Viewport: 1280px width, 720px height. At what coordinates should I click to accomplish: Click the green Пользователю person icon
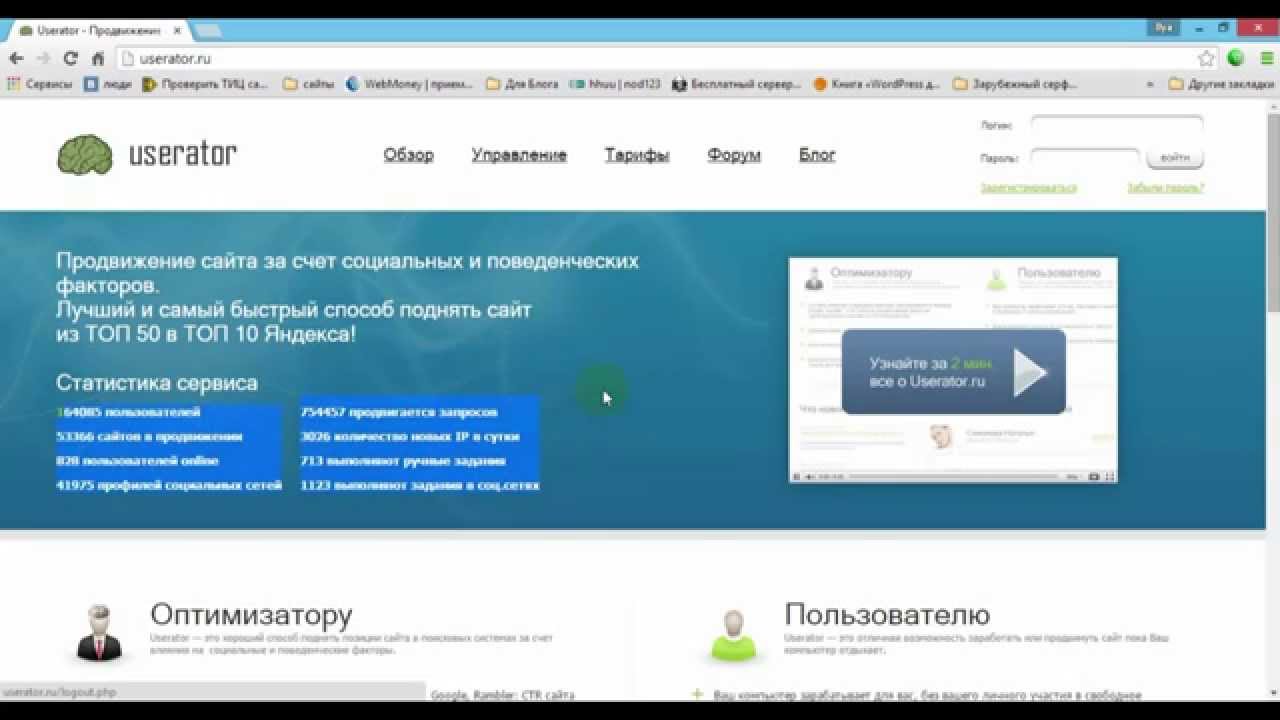click(734, 634)
